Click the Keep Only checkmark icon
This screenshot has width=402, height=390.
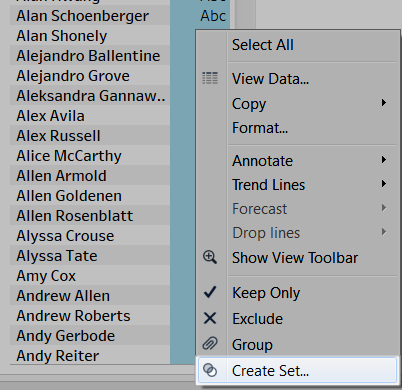[x=210, y=292]
